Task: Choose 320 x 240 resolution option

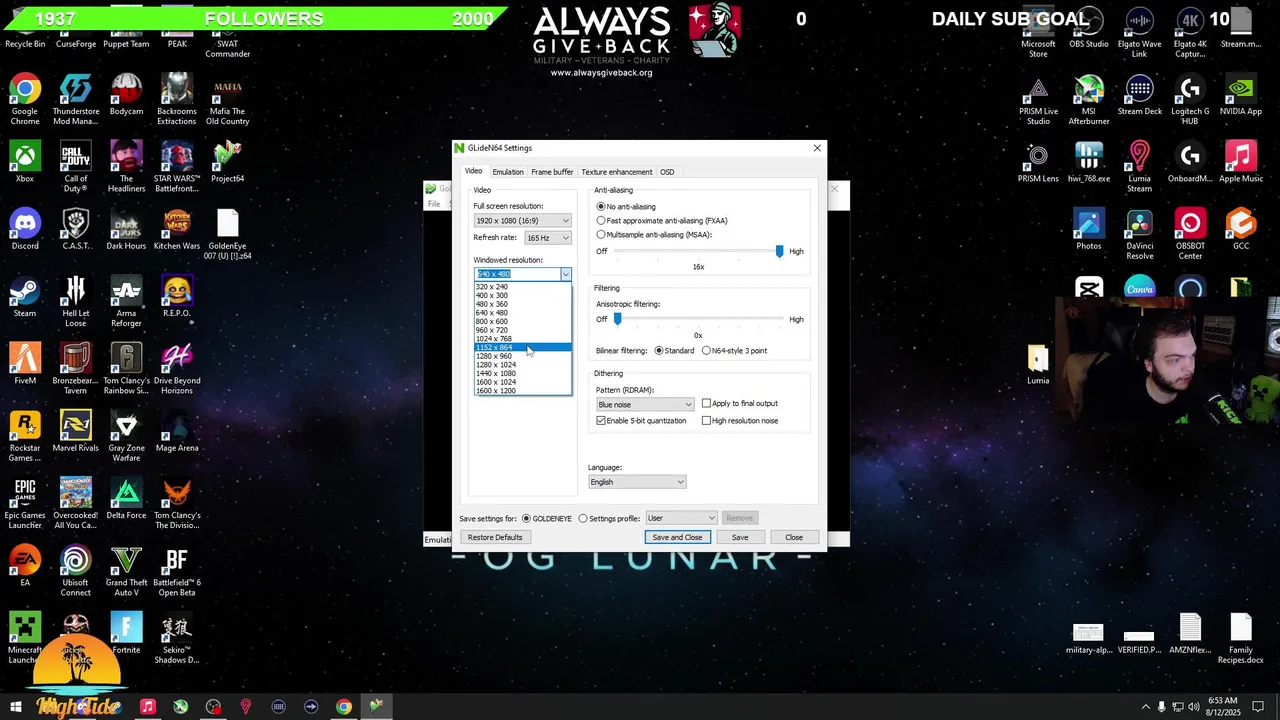Action: (522, 287)
